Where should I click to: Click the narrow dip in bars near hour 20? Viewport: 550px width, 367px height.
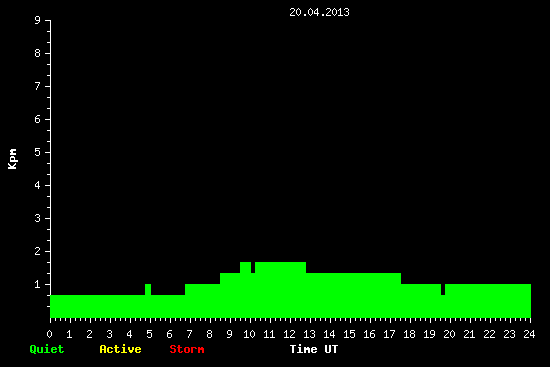point(443,289)
